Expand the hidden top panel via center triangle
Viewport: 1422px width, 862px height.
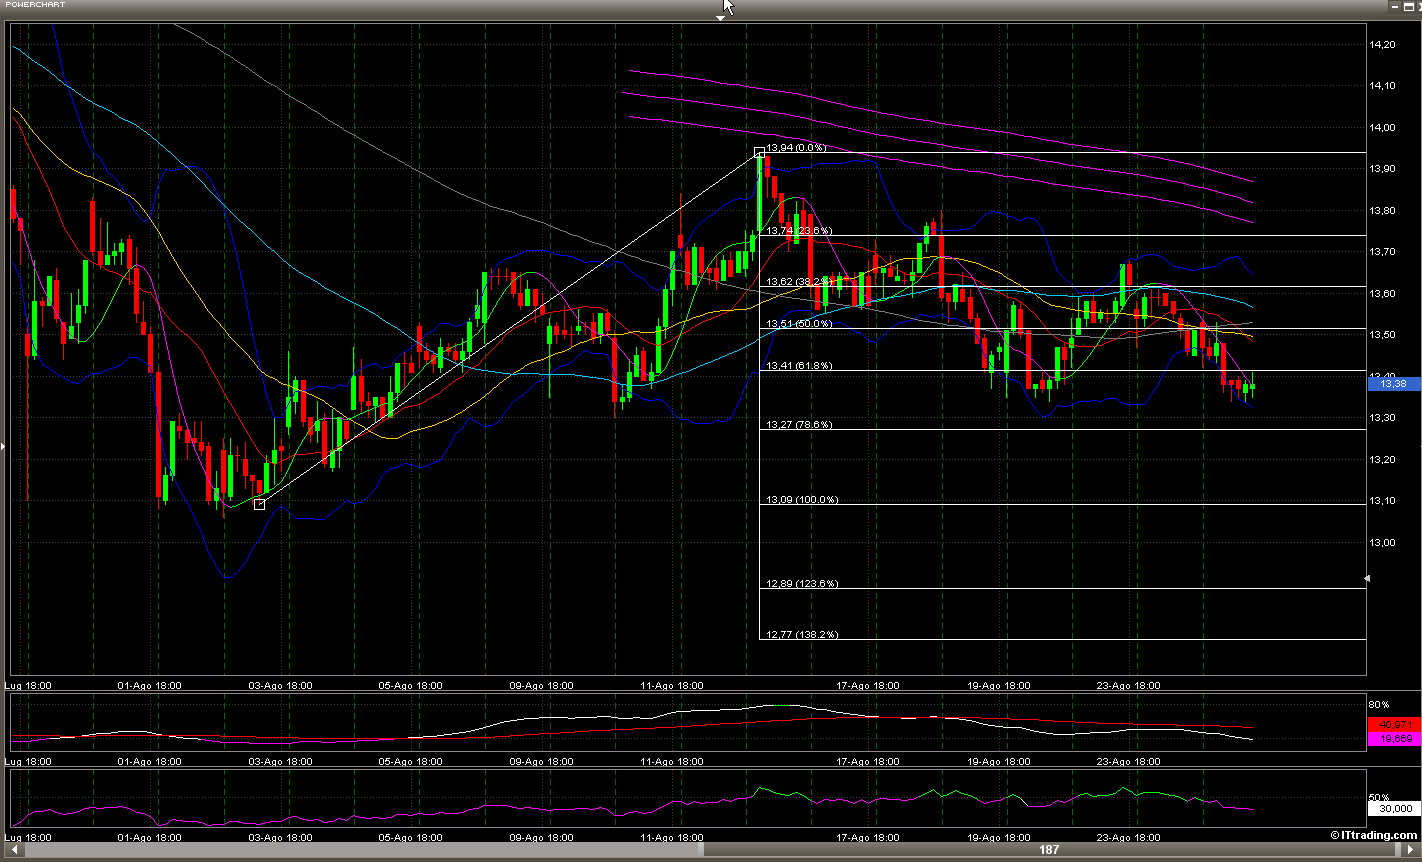click(x=720, y=17)
